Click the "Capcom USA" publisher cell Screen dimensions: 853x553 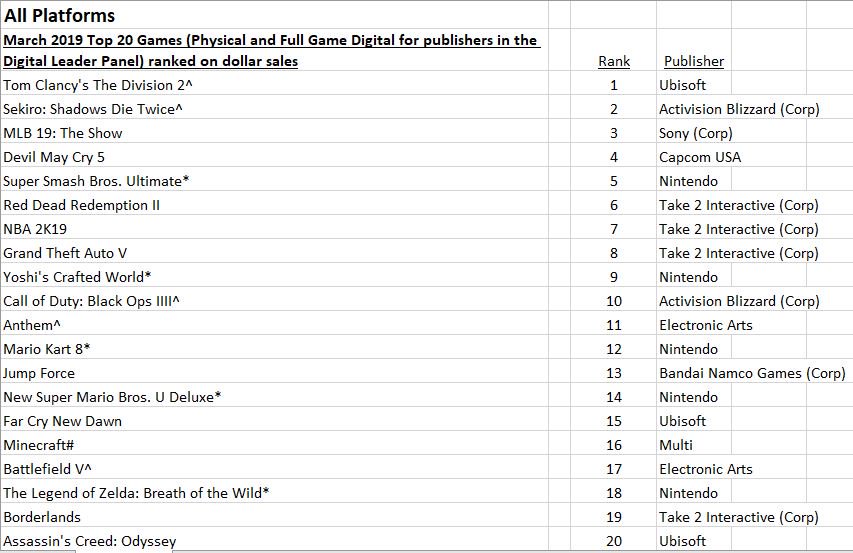[700, 157]
